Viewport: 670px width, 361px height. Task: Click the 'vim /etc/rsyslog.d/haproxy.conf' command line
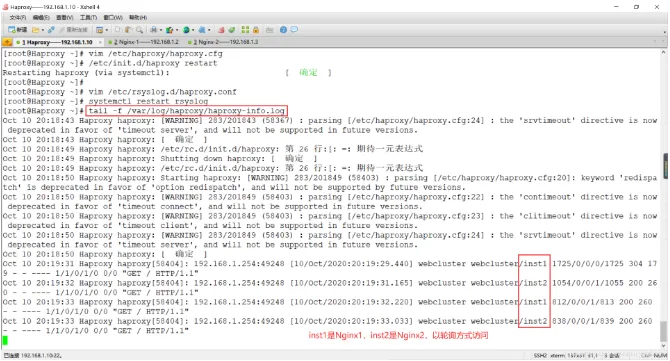120,92
